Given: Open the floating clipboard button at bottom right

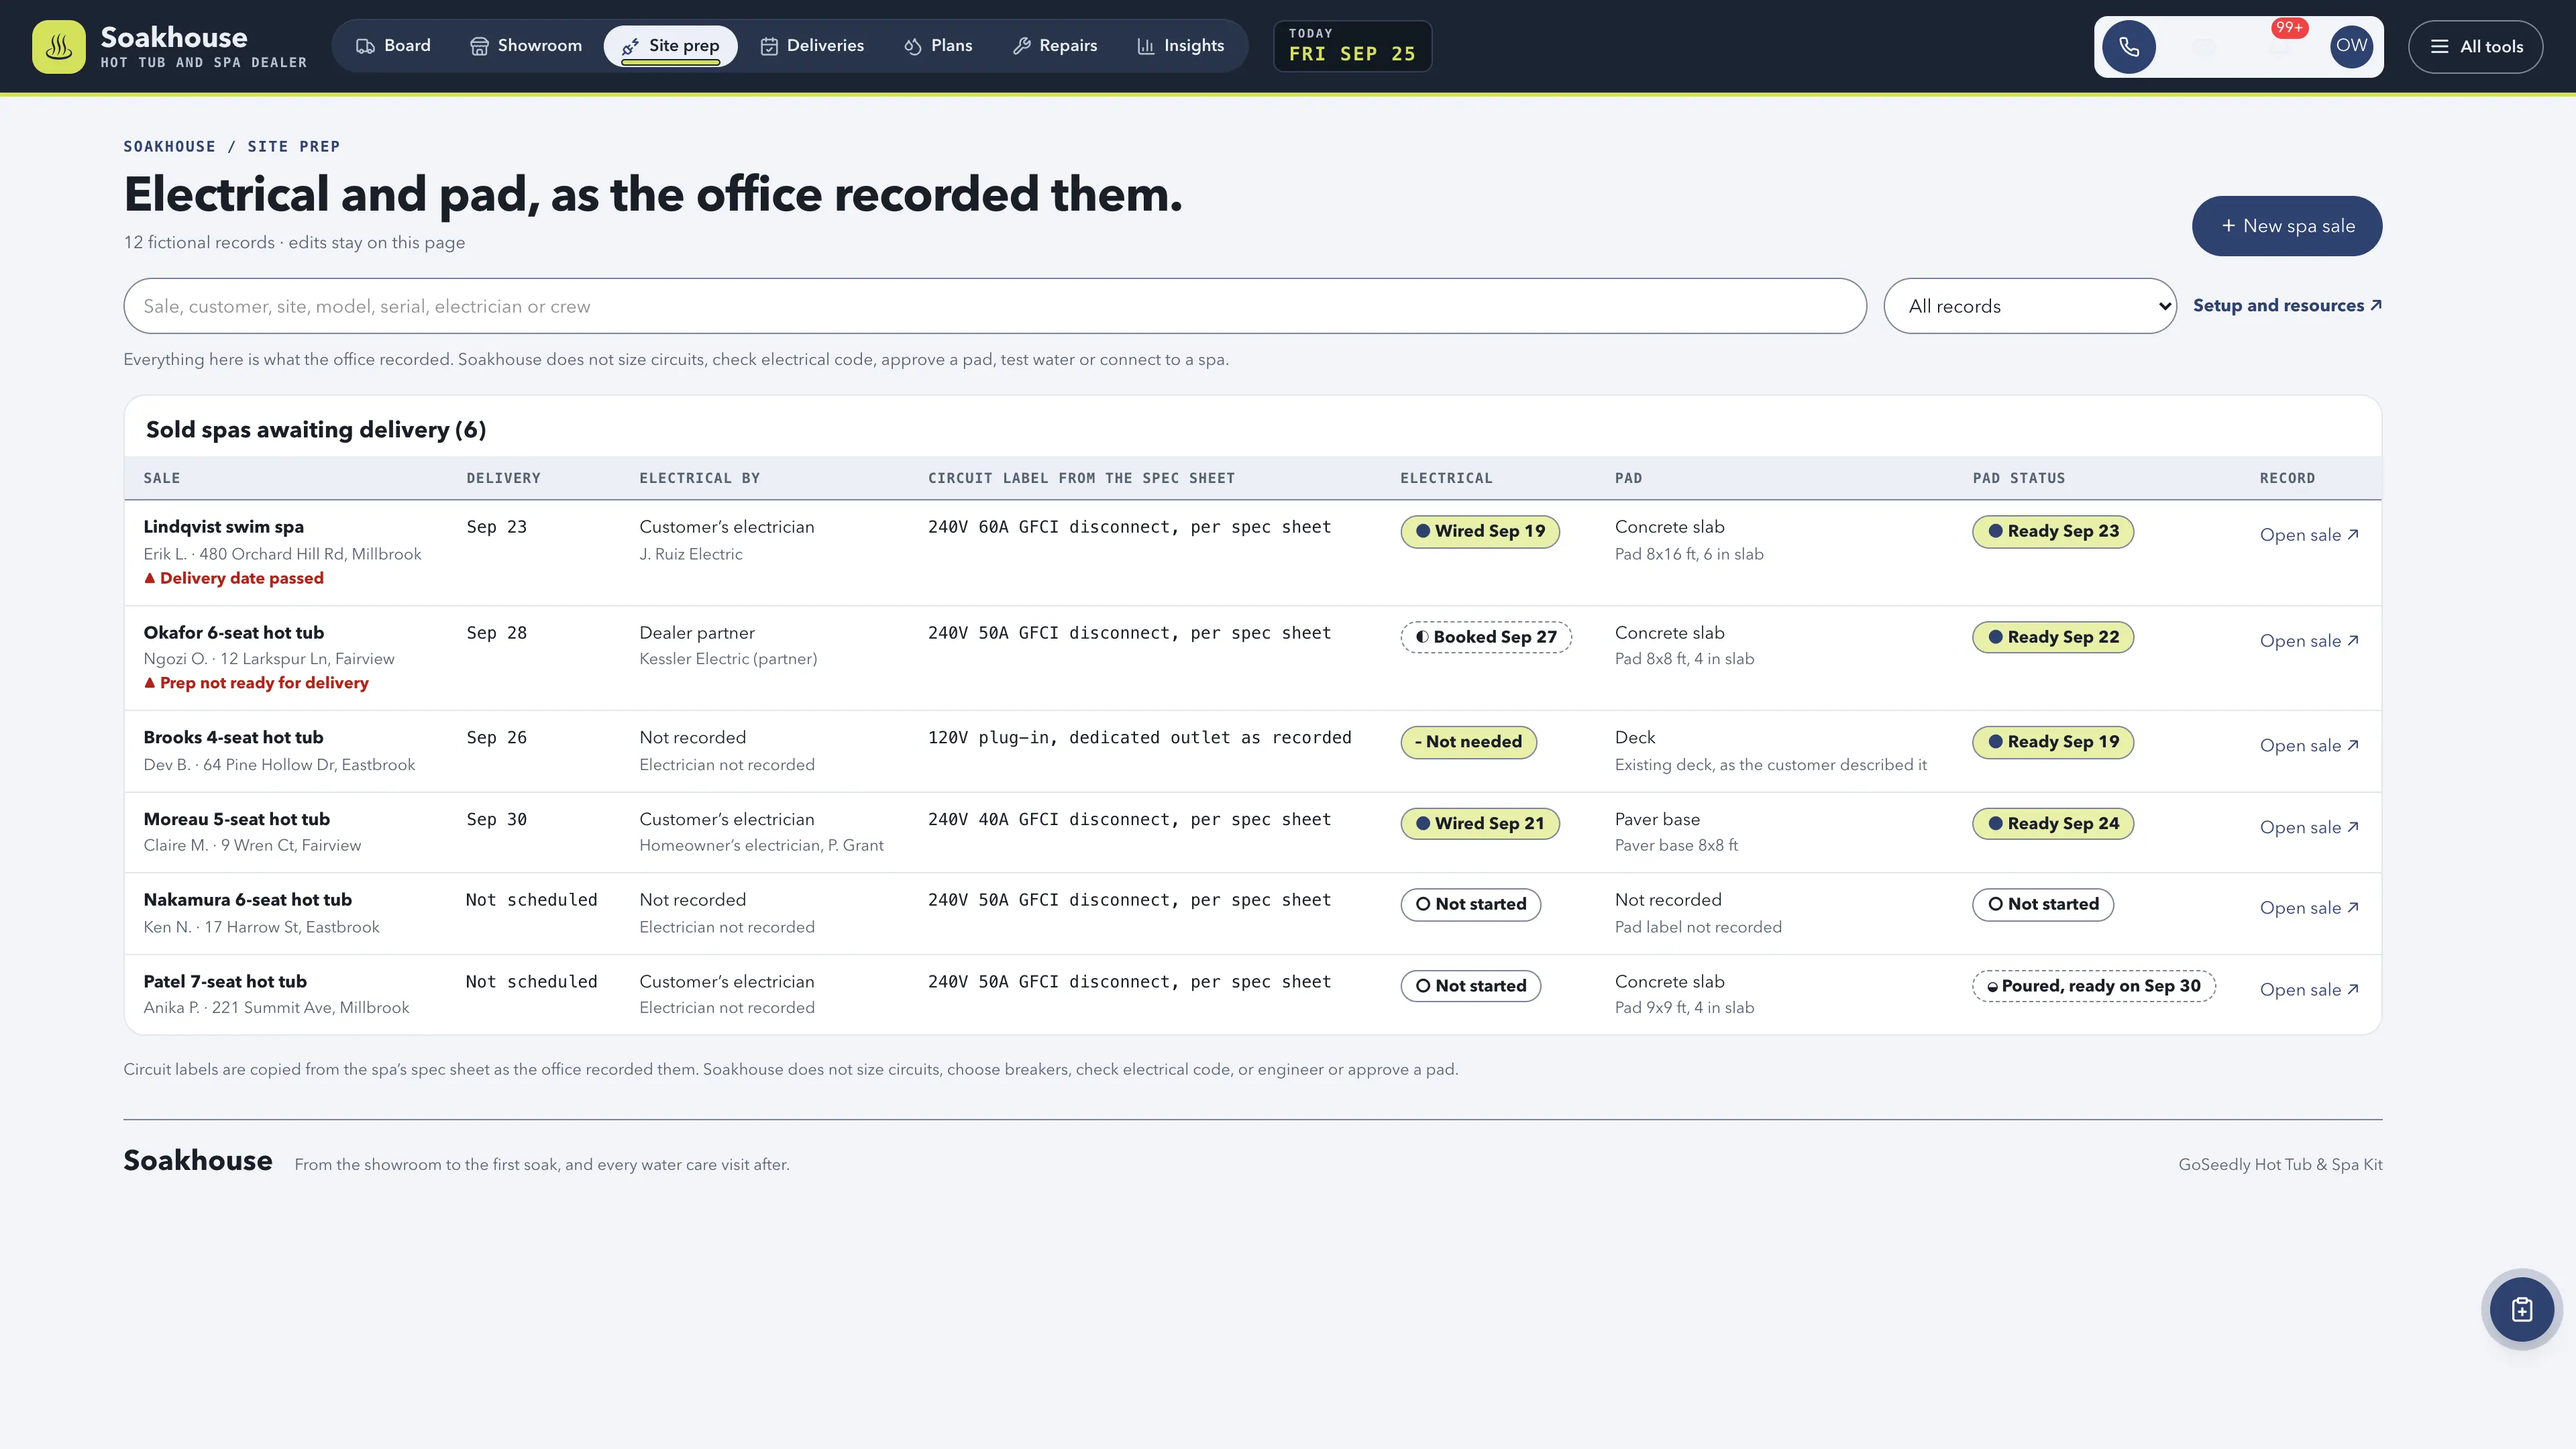Looking at the screenshot, I should click(x=2521, y=1309).
